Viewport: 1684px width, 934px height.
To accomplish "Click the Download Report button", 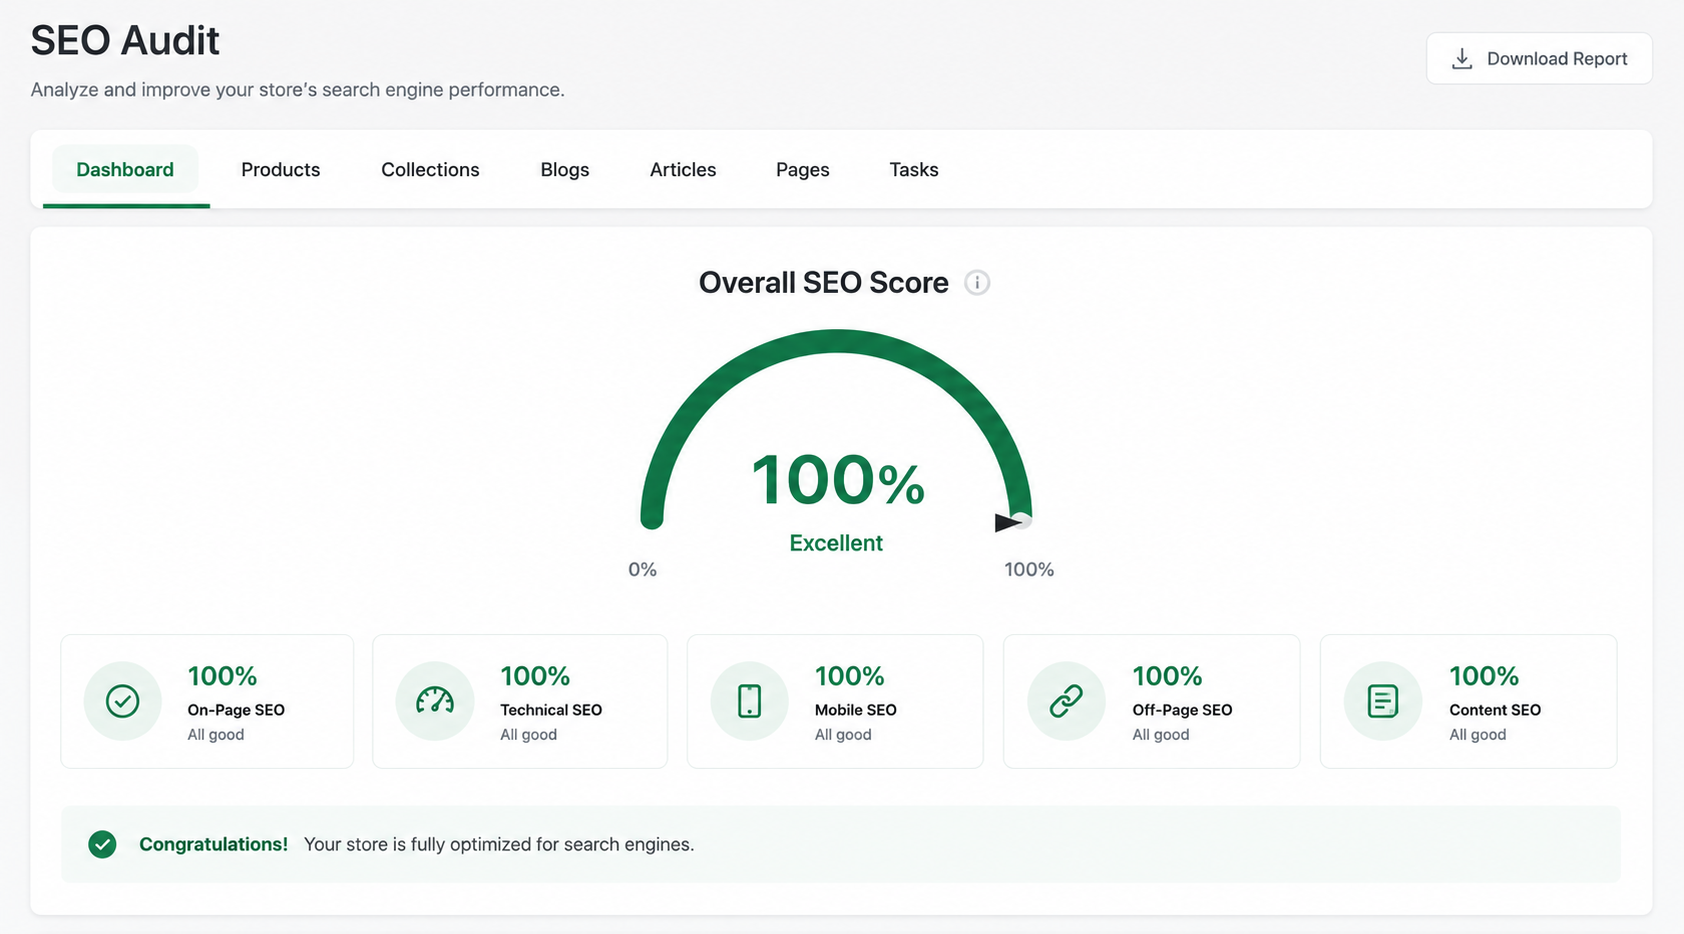I will (x=1539, y=59).
